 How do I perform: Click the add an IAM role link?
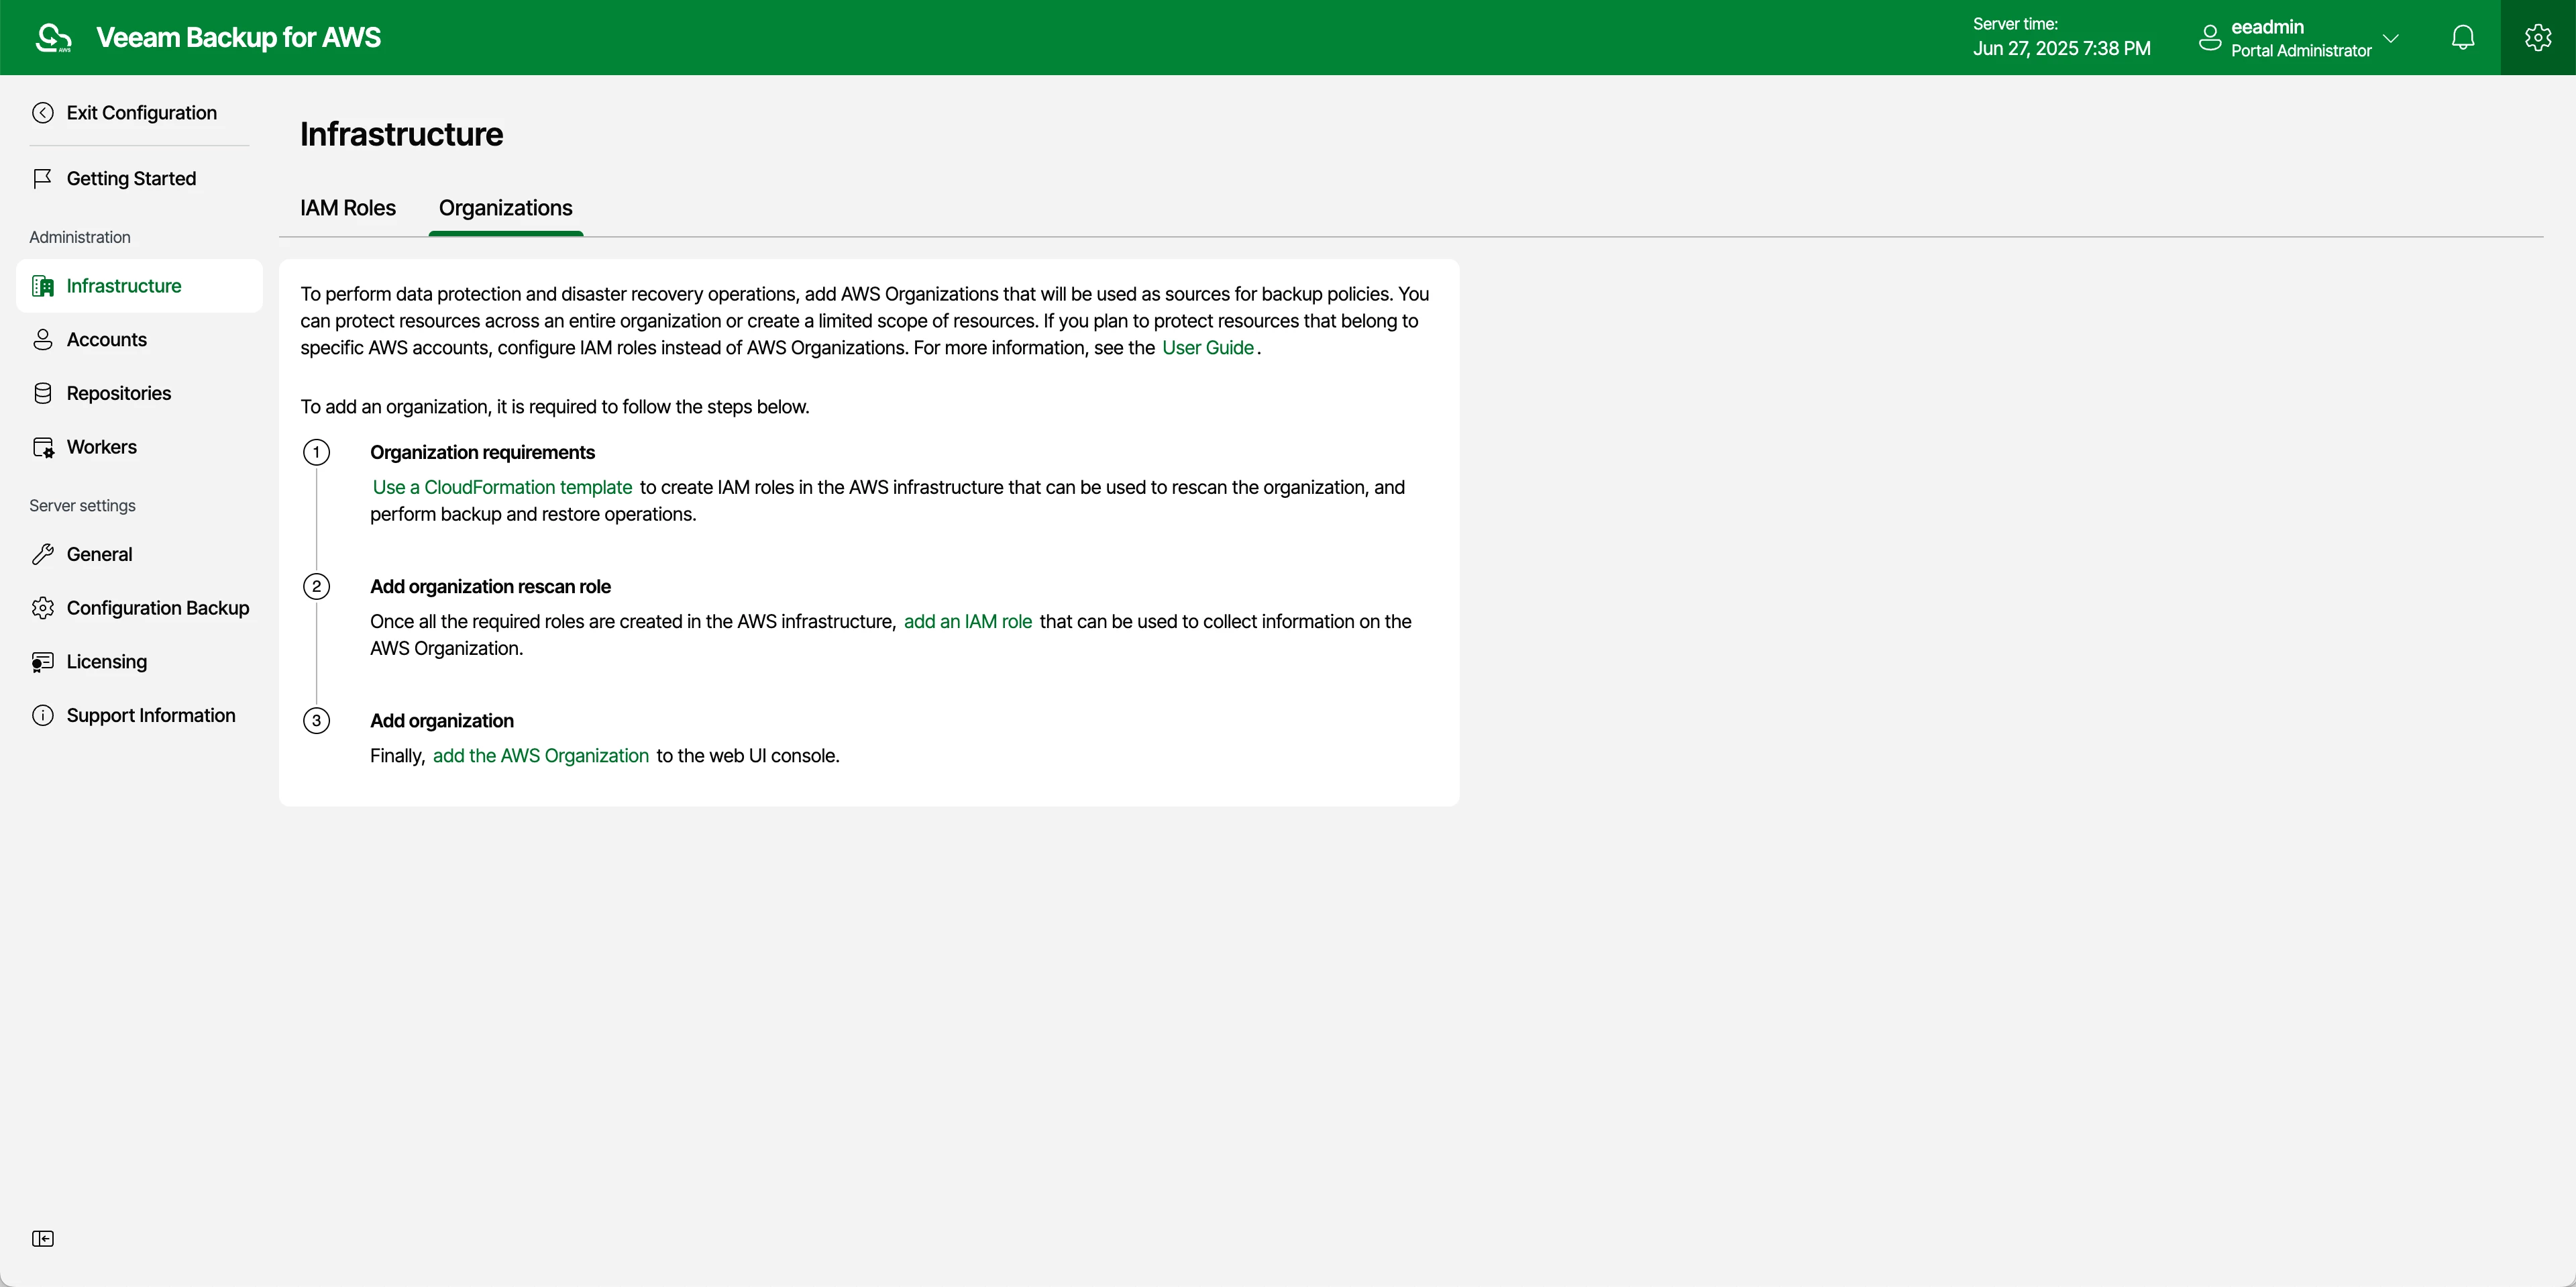coord(967,621)
